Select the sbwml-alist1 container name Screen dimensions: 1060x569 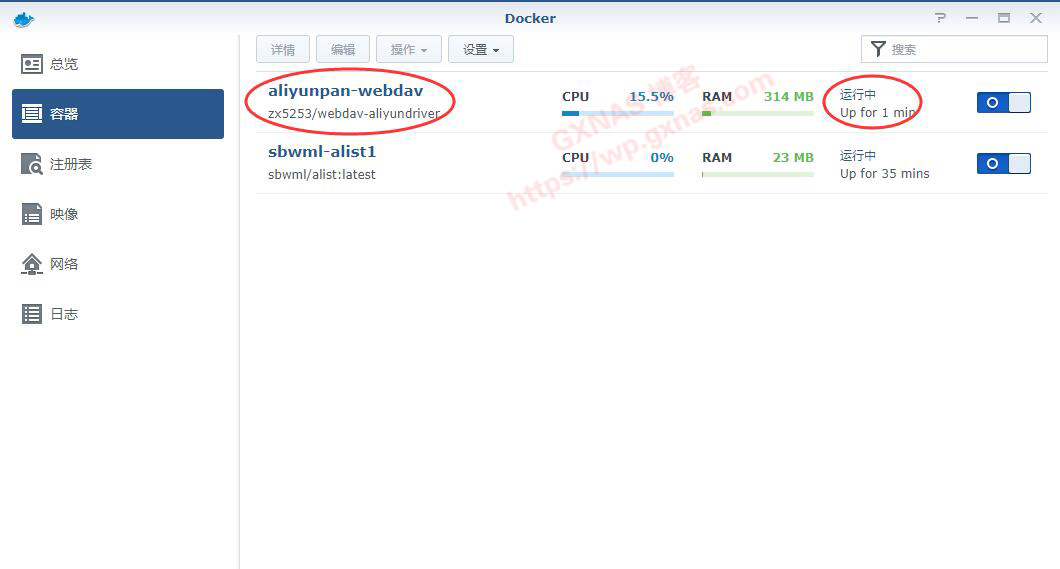[322, 152]
